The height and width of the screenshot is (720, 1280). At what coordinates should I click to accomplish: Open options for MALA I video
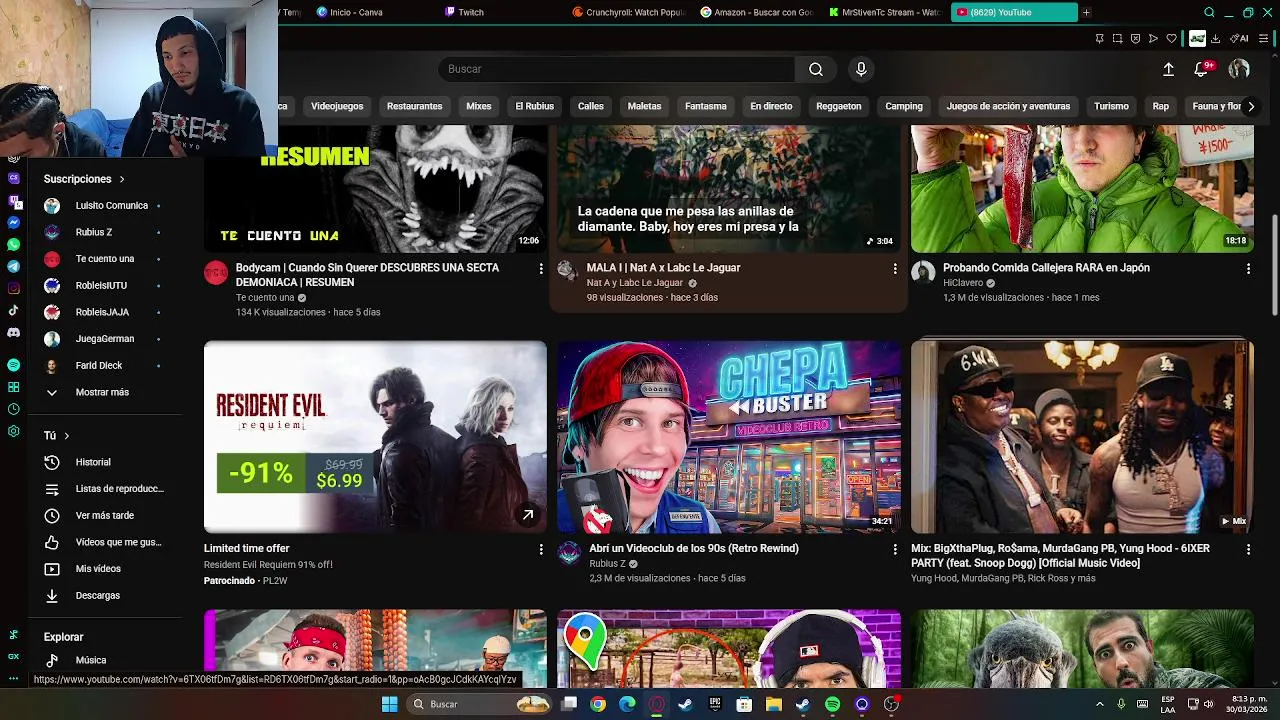[x=895, y=268]
